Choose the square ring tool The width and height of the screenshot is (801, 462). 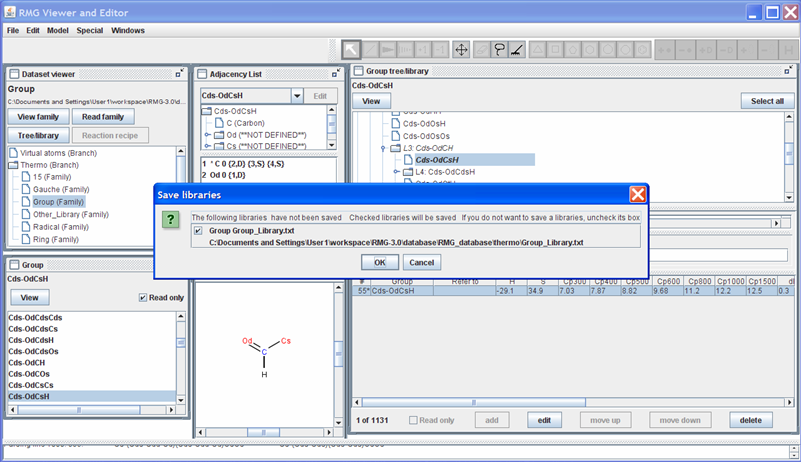pos(555,50)
